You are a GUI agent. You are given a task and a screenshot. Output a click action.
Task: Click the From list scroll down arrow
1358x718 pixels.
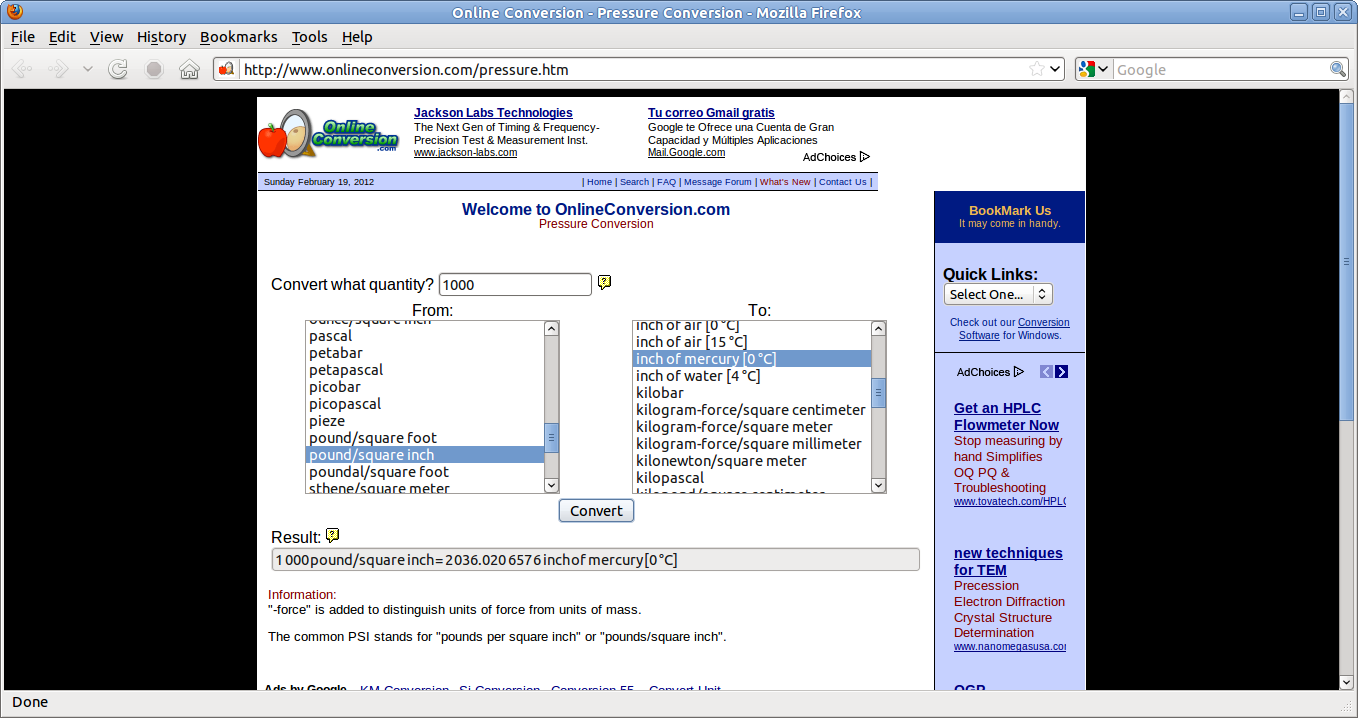click(551, 485)
